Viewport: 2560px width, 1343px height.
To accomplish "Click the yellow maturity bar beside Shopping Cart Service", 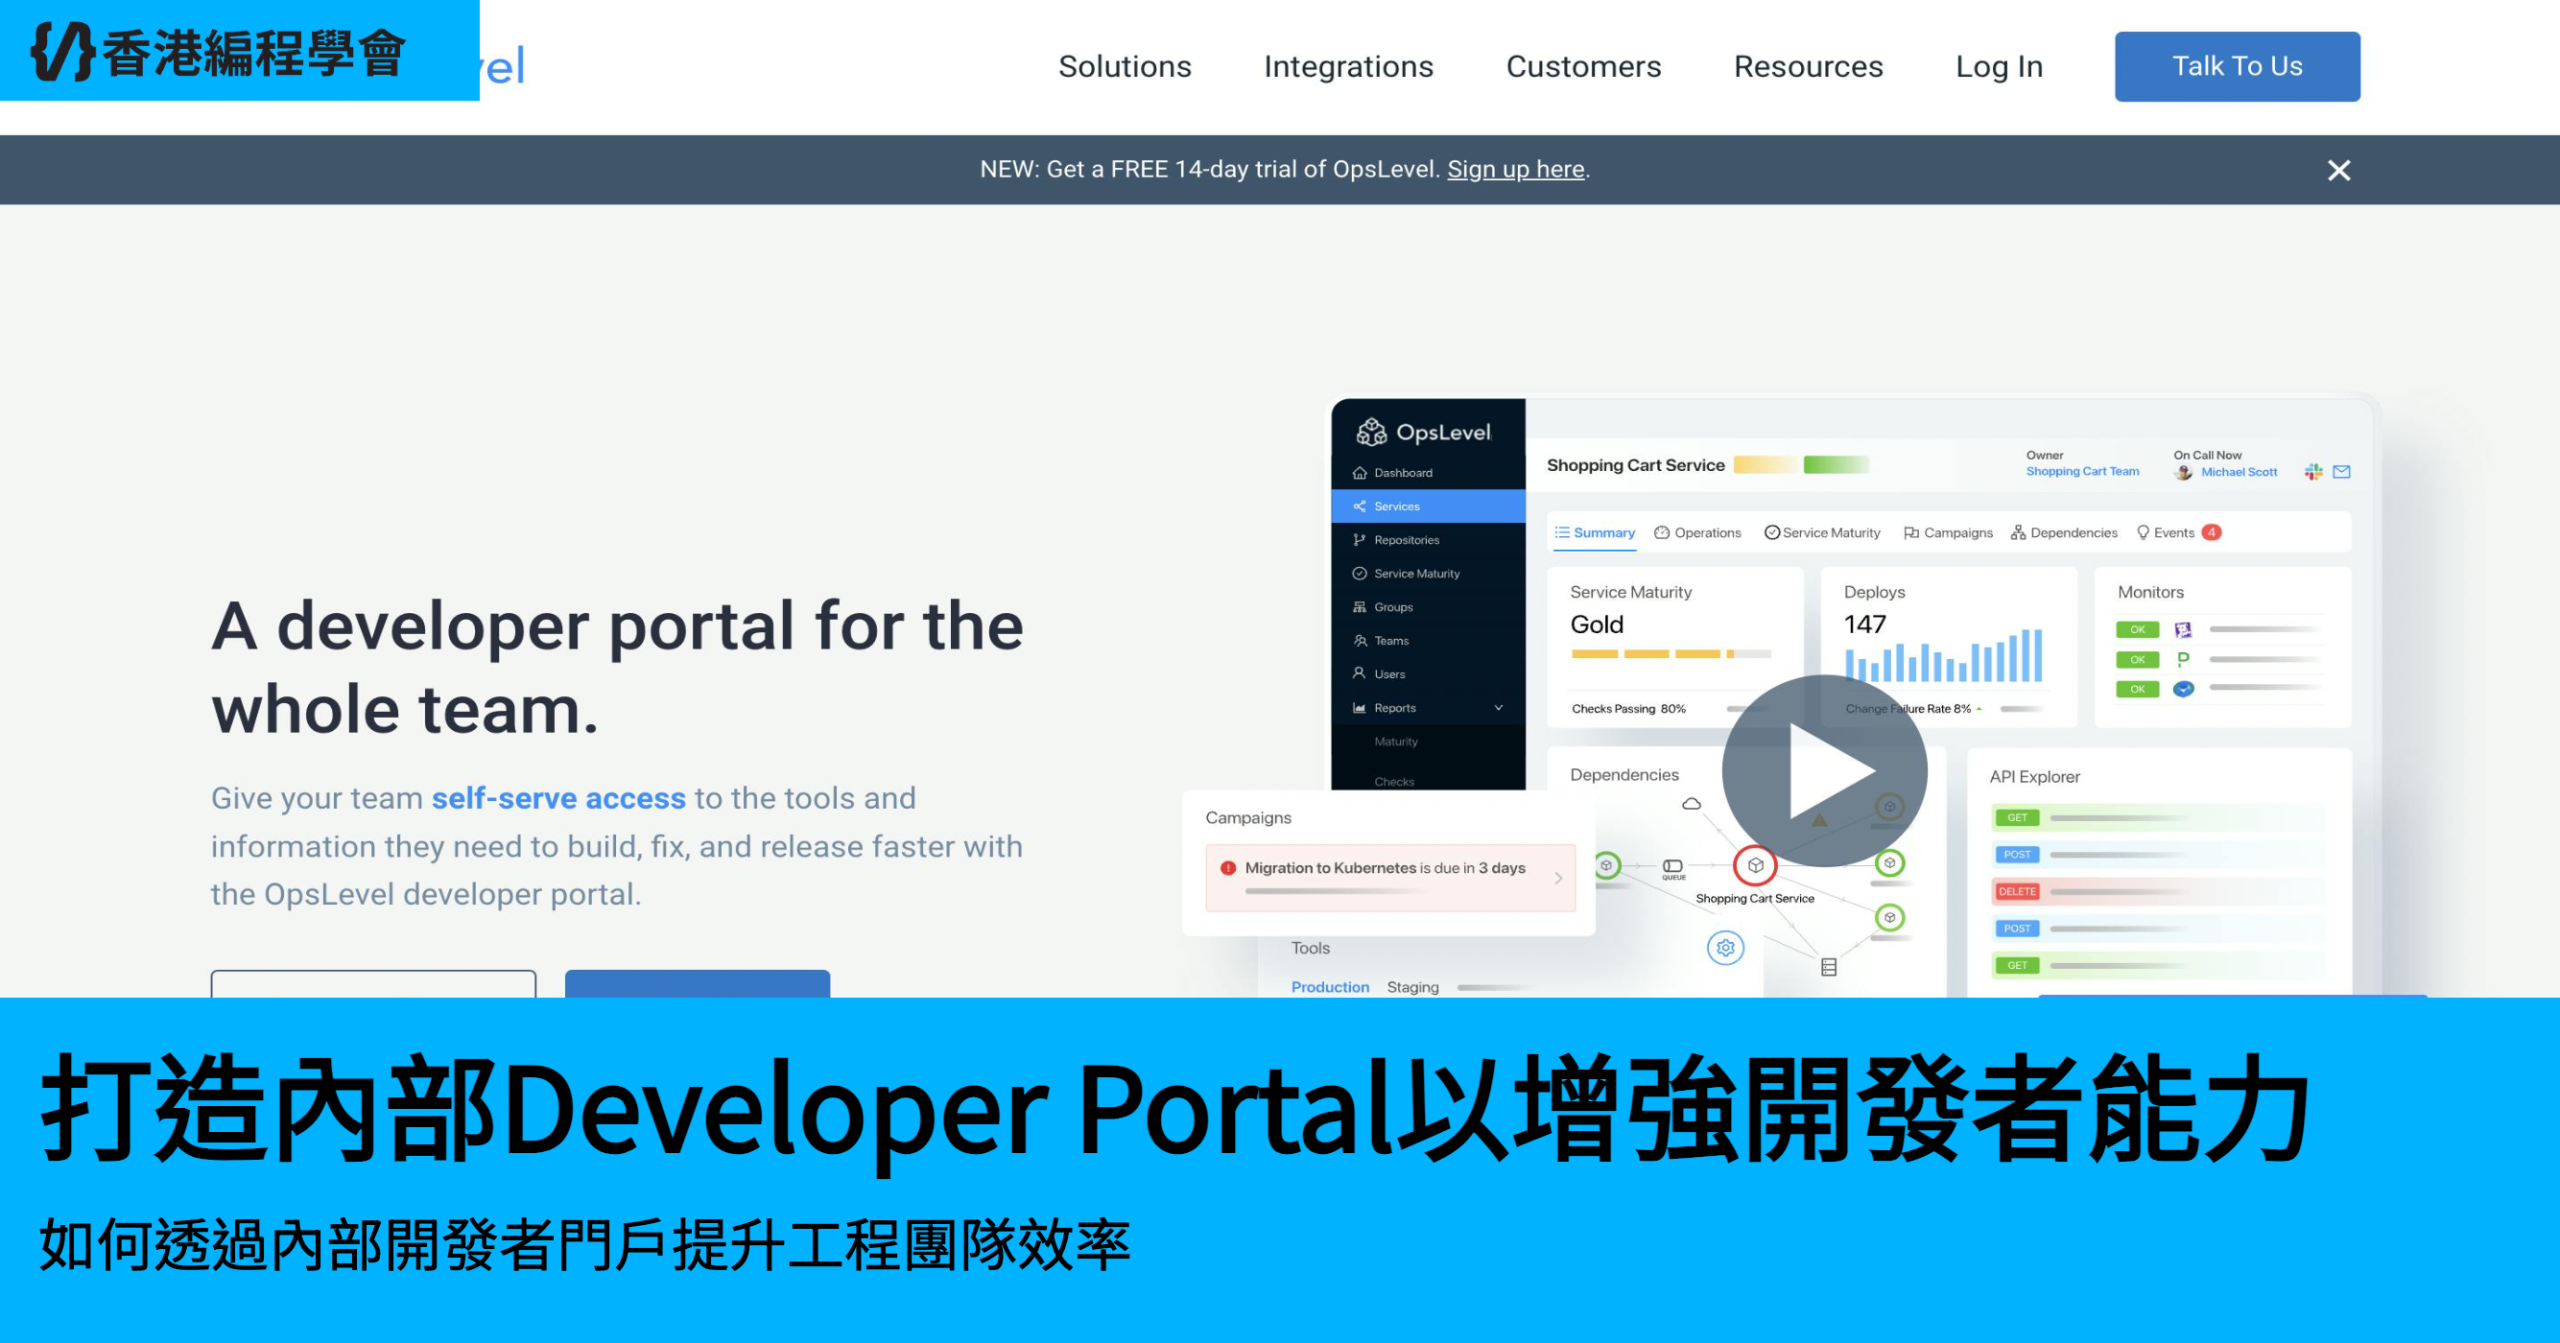I will click(1765, 465).
